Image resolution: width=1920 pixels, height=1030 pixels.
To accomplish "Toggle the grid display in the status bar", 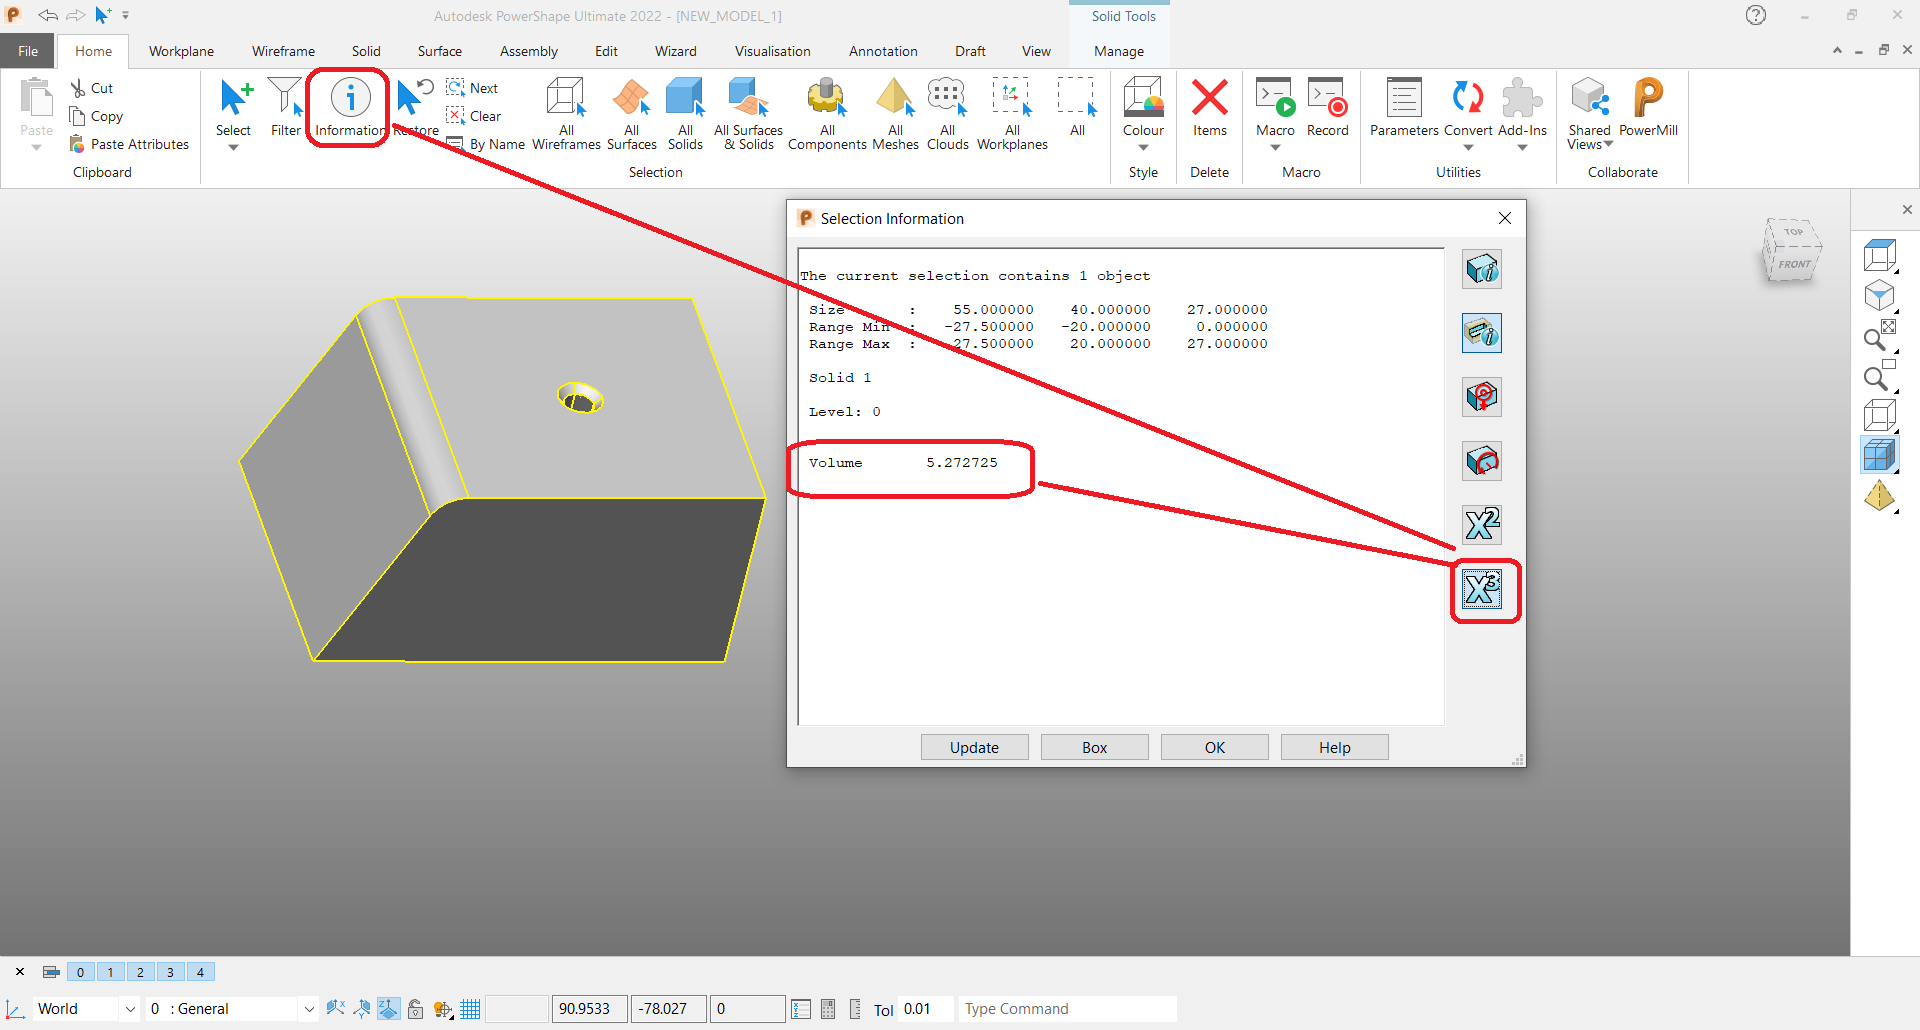I will [x=470, y=1008].
